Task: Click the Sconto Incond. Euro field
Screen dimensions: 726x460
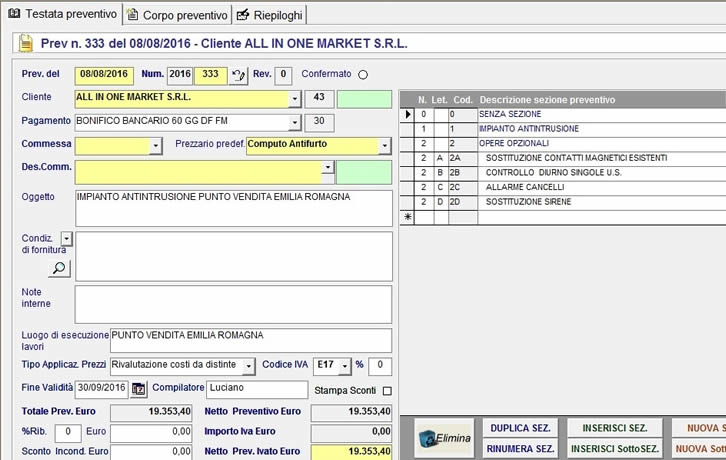Action: [151, 452]
